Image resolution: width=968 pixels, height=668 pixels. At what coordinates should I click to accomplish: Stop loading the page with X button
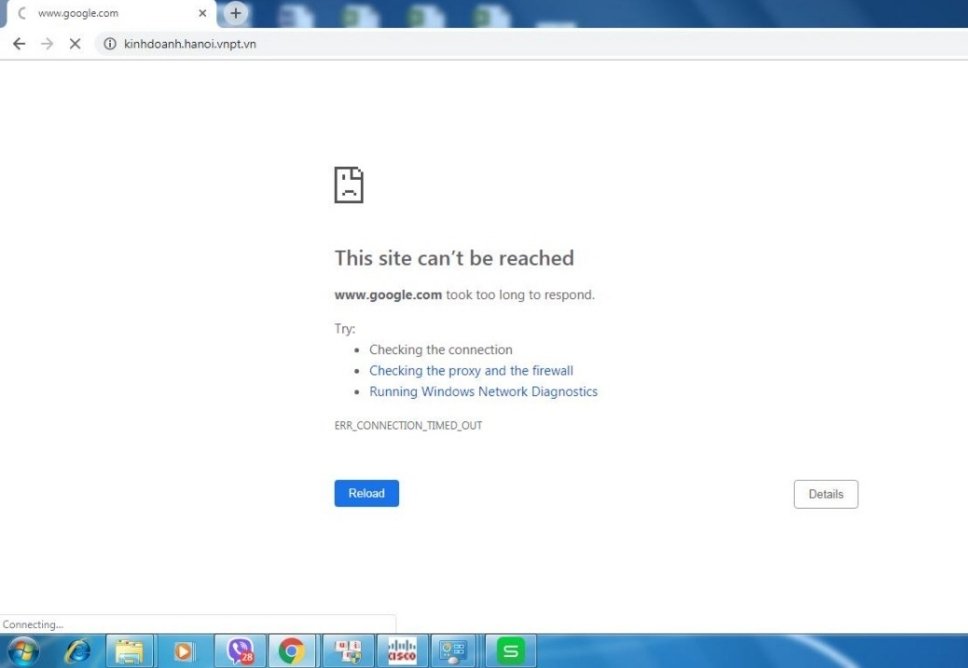coord(74,44)
